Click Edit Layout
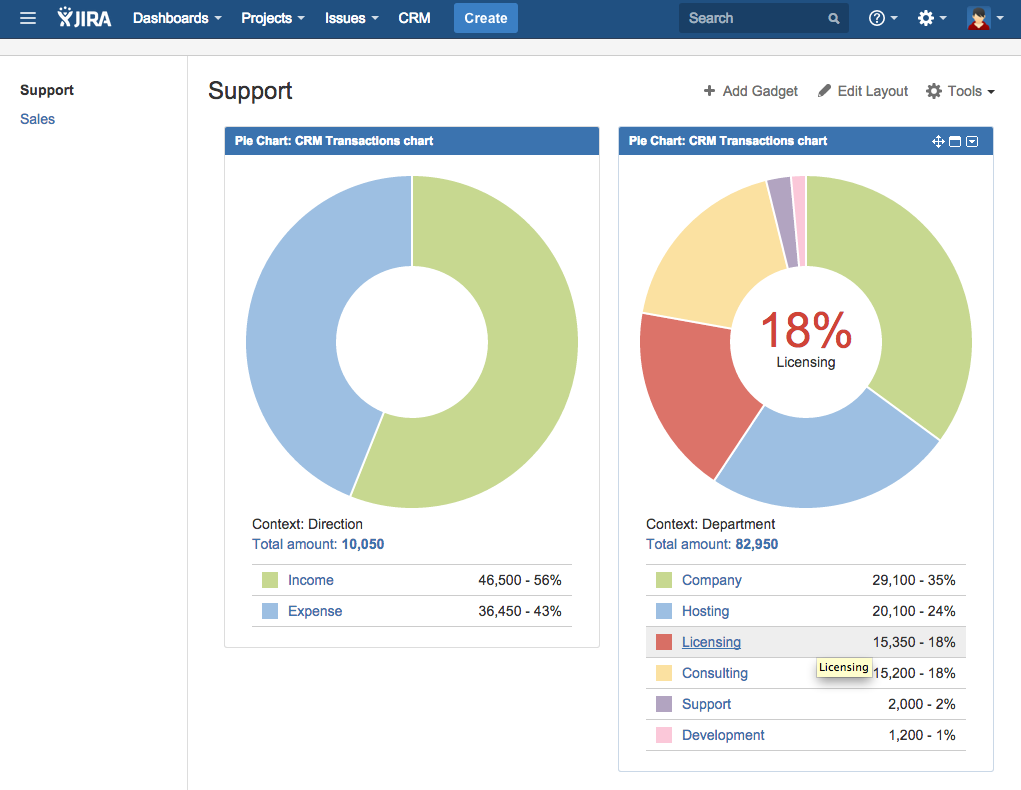This screenshot has width=1021, height=790. [x=863, y=91]
